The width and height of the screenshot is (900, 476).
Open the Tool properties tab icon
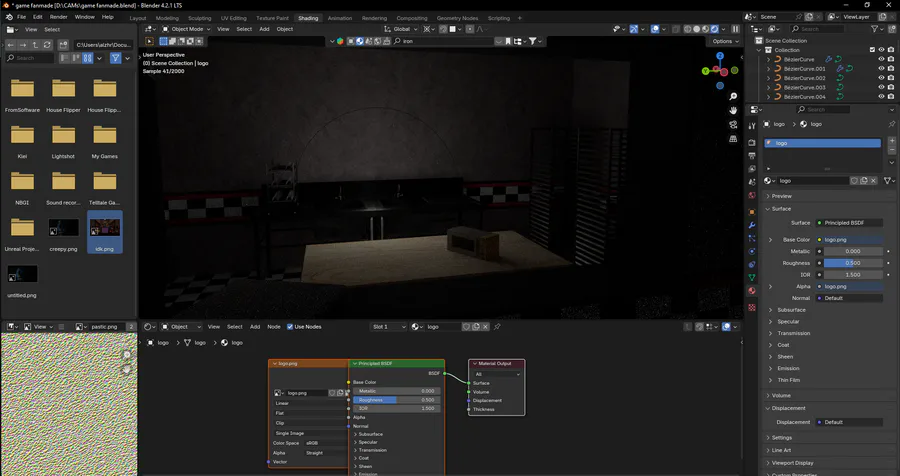click(x=752, y=126)
